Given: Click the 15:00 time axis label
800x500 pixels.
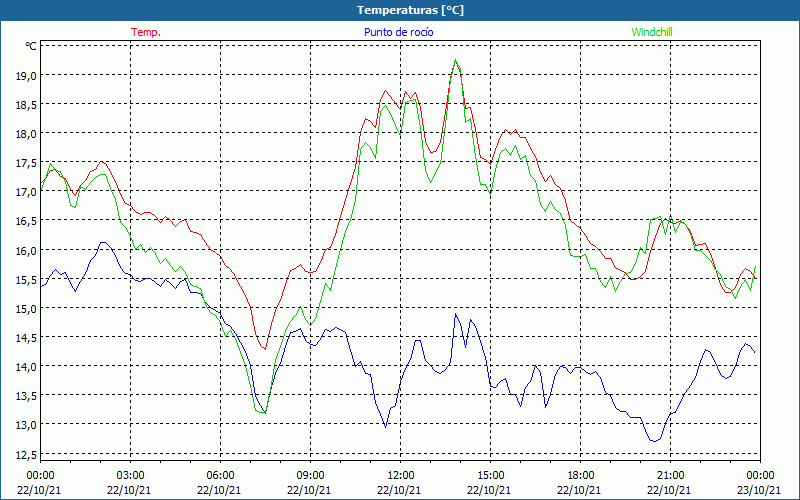Looking at the screenshot, I should (490, 476).
